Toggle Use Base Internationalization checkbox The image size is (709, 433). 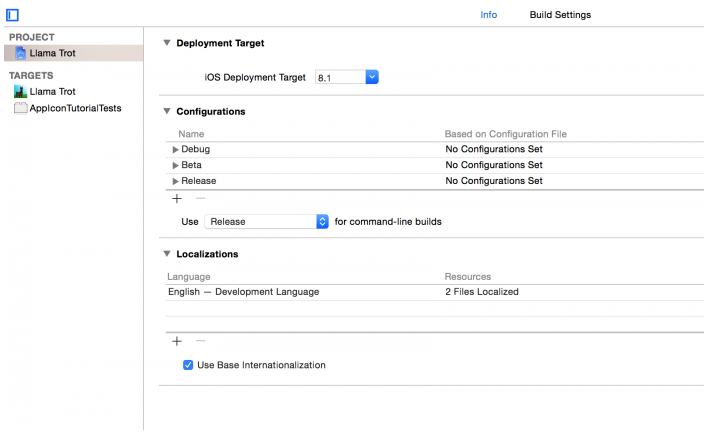tap(188, 365)
